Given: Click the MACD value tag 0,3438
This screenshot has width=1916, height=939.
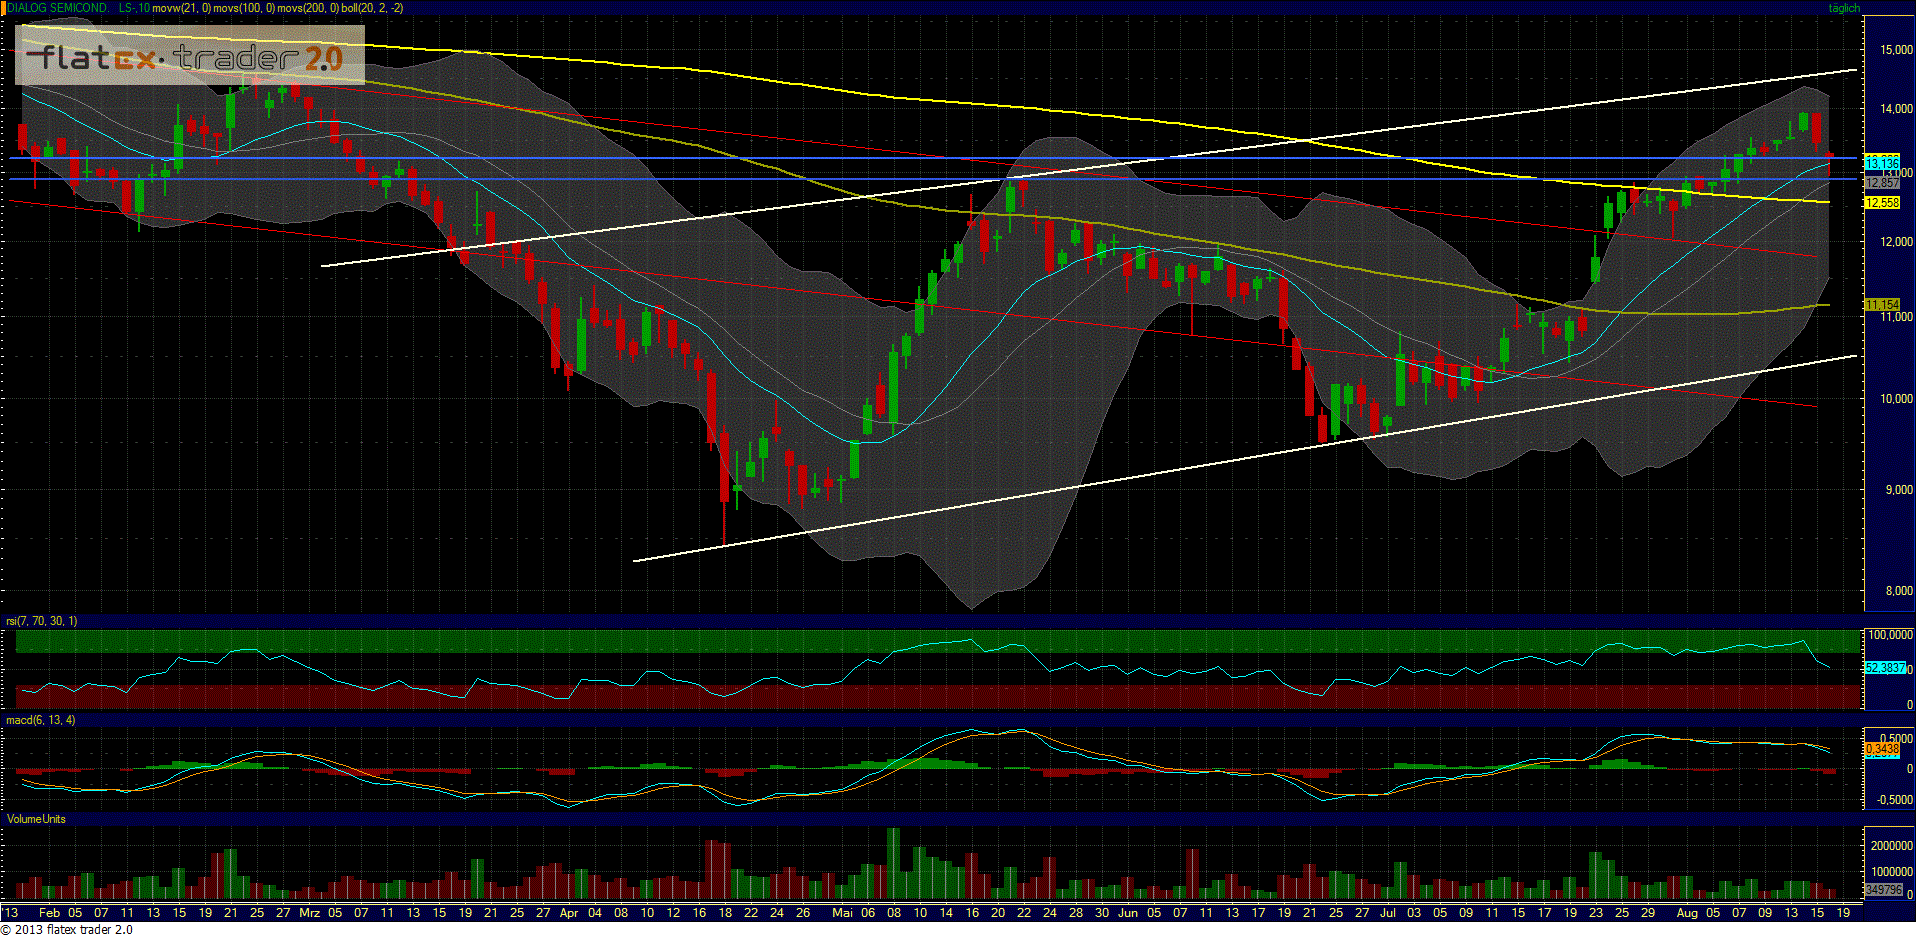Looking at the screenshot, I should pos(1883,749).
